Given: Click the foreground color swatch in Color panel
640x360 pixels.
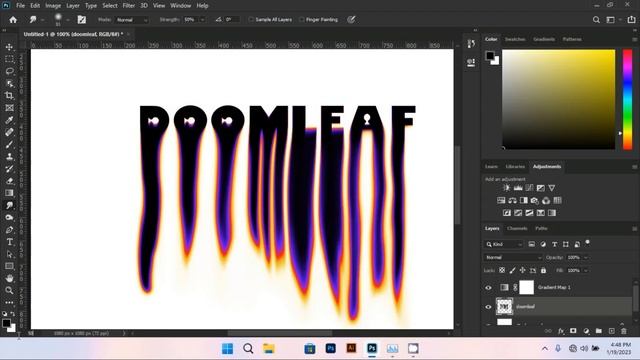Looking at the screenshot, I should coord(489,56).
